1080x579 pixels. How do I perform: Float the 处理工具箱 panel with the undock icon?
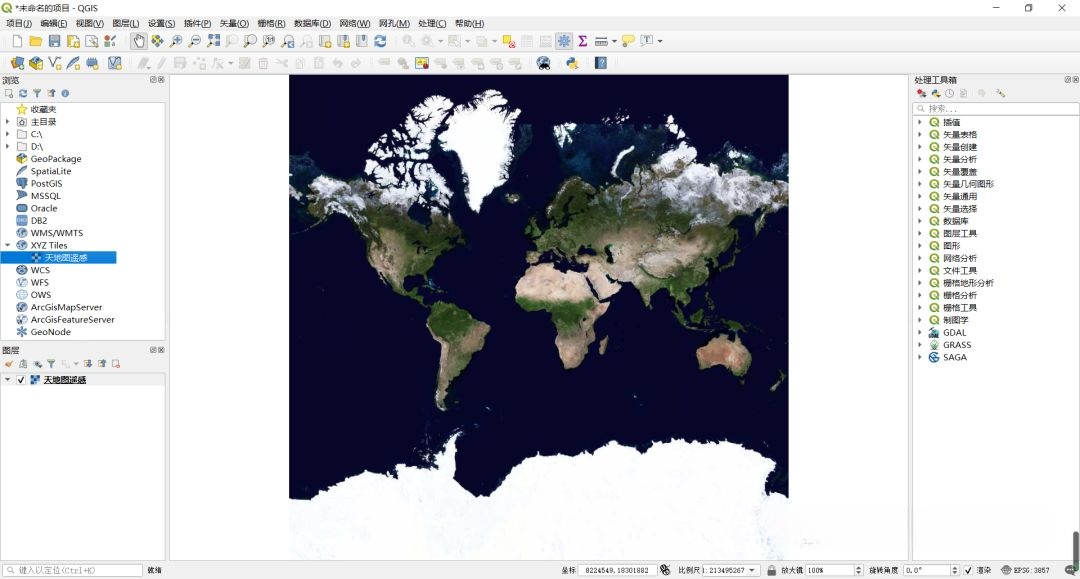(1068, 80)
